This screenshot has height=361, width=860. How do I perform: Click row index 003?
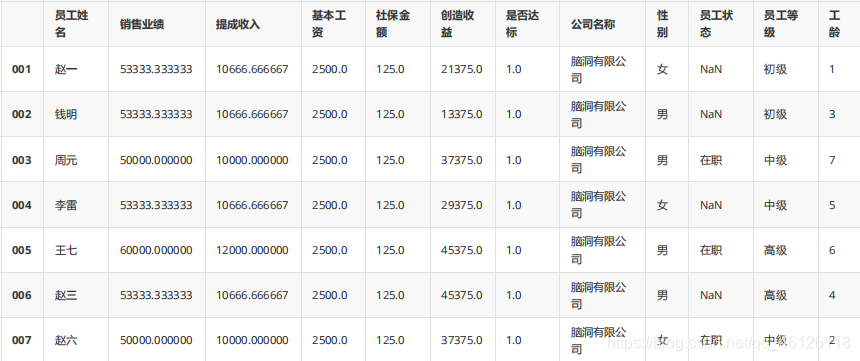(22, 160)
